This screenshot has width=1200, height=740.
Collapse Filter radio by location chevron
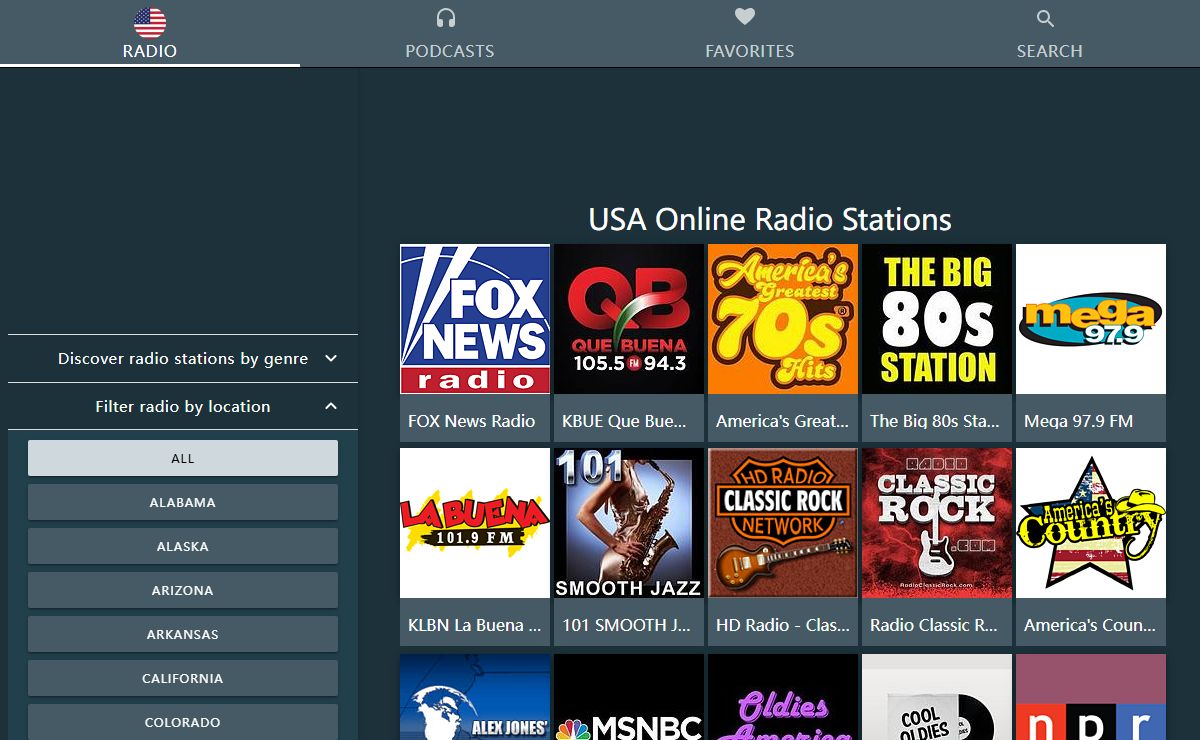[x=331, y=407]
